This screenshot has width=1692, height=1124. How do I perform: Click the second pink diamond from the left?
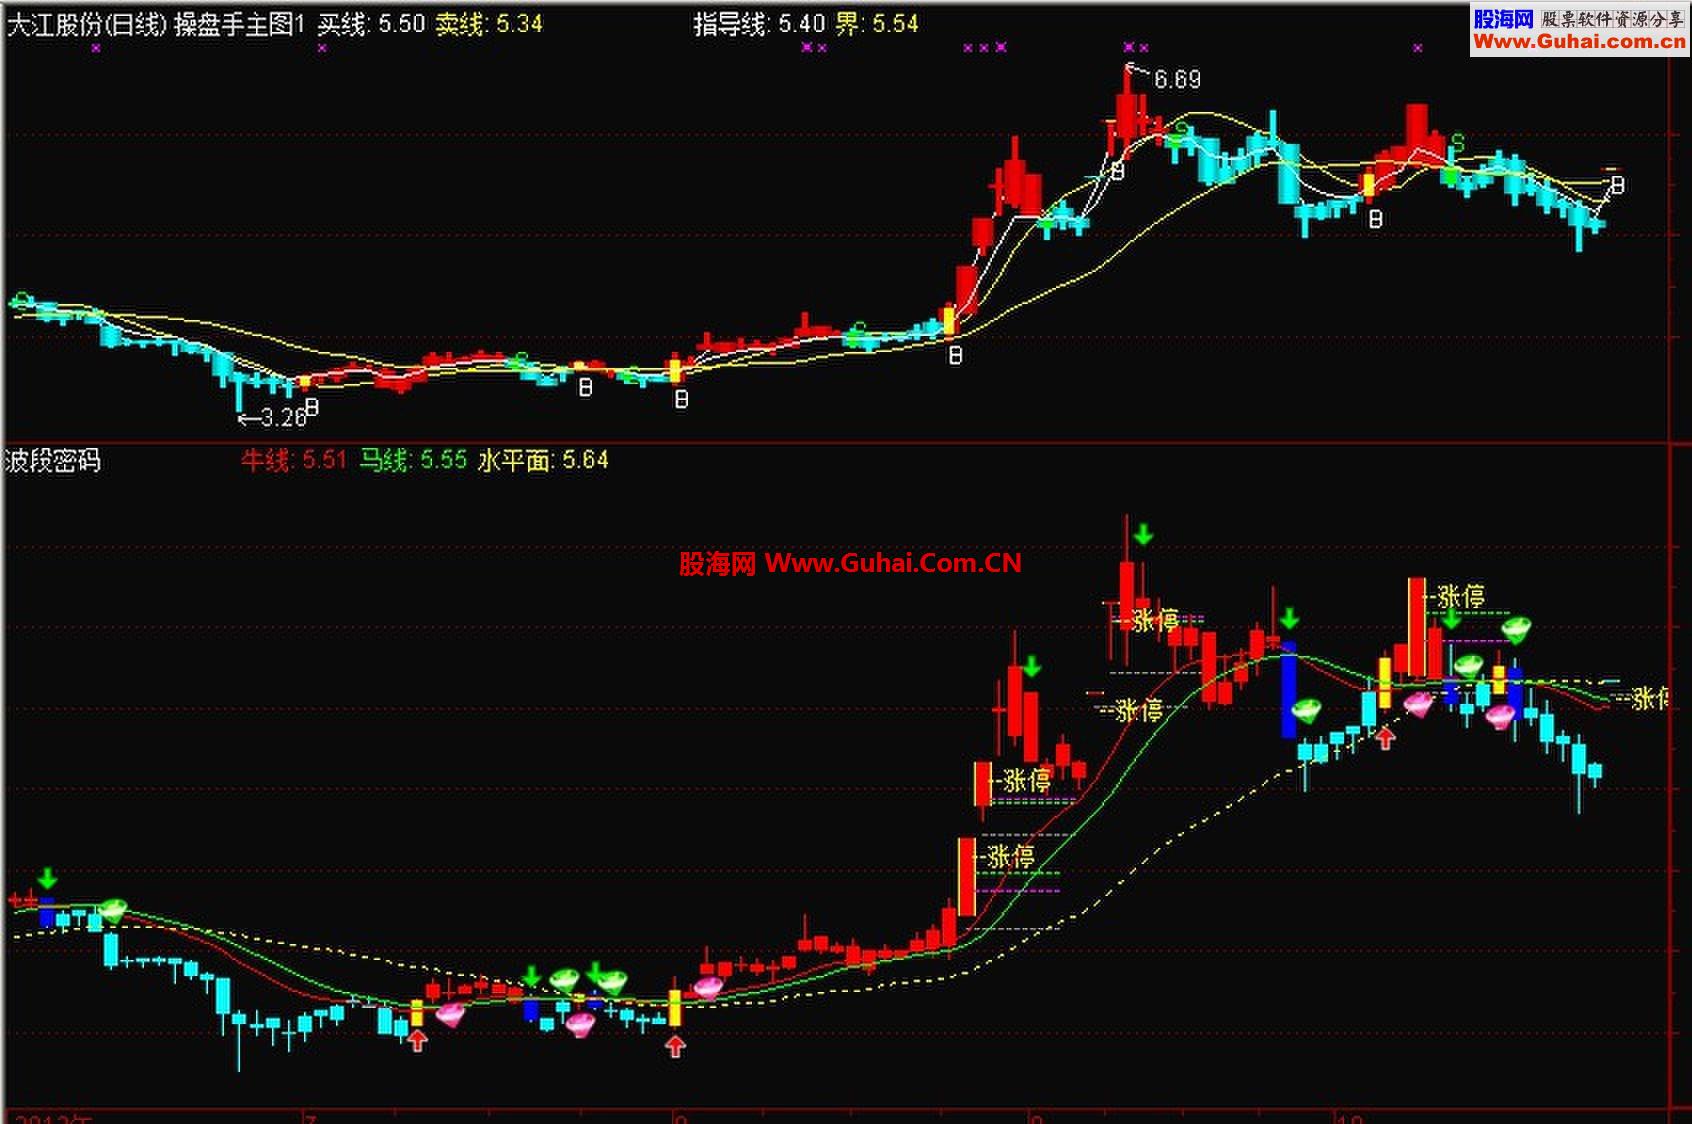coord(580,1023)
